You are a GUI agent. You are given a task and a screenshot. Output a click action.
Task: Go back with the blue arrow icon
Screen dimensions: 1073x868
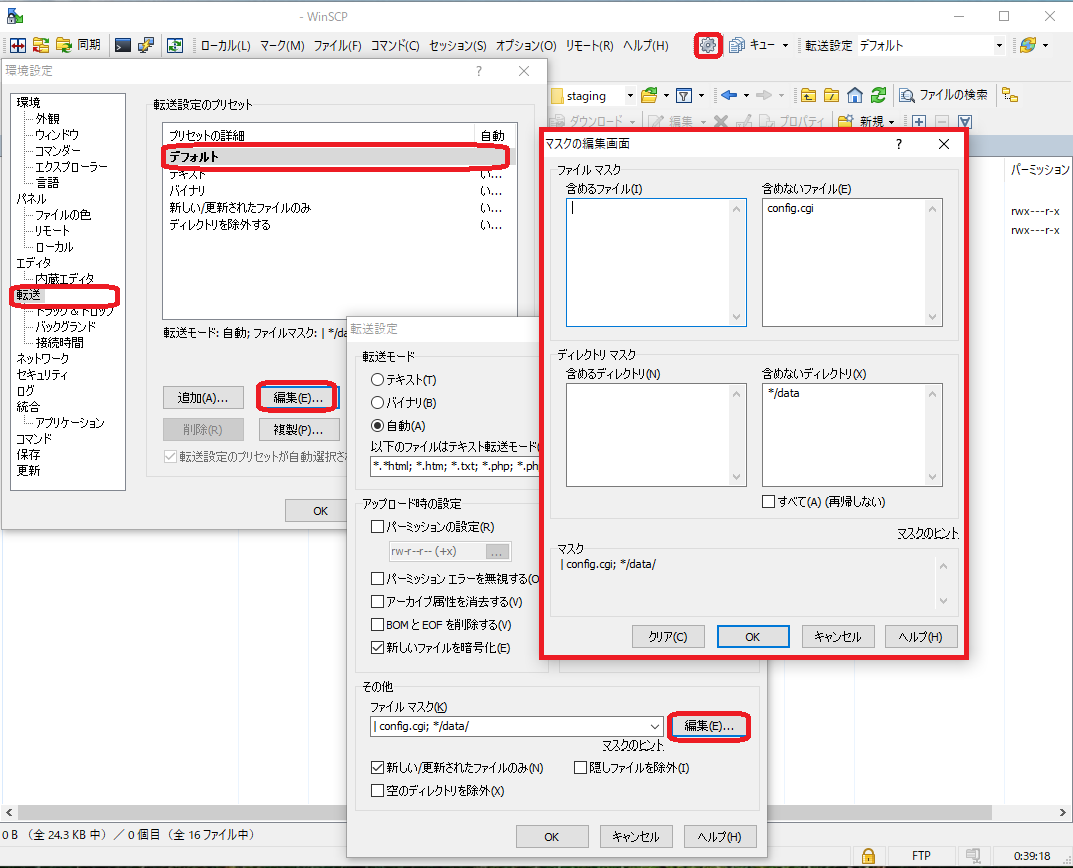click(x=729, y=95)
